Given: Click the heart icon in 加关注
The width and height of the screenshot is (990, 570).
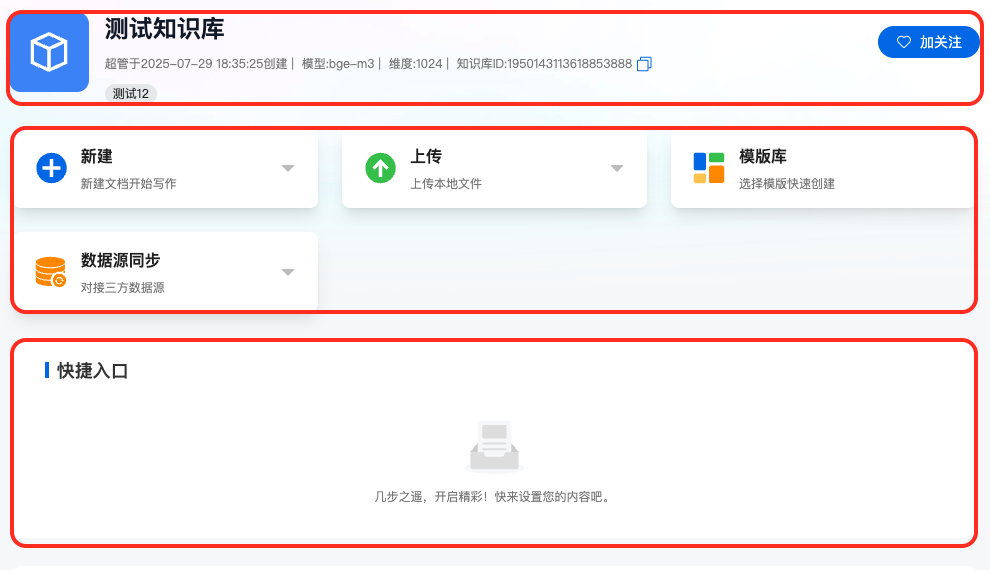Looking at the screenshot, I should coord(904,42).
